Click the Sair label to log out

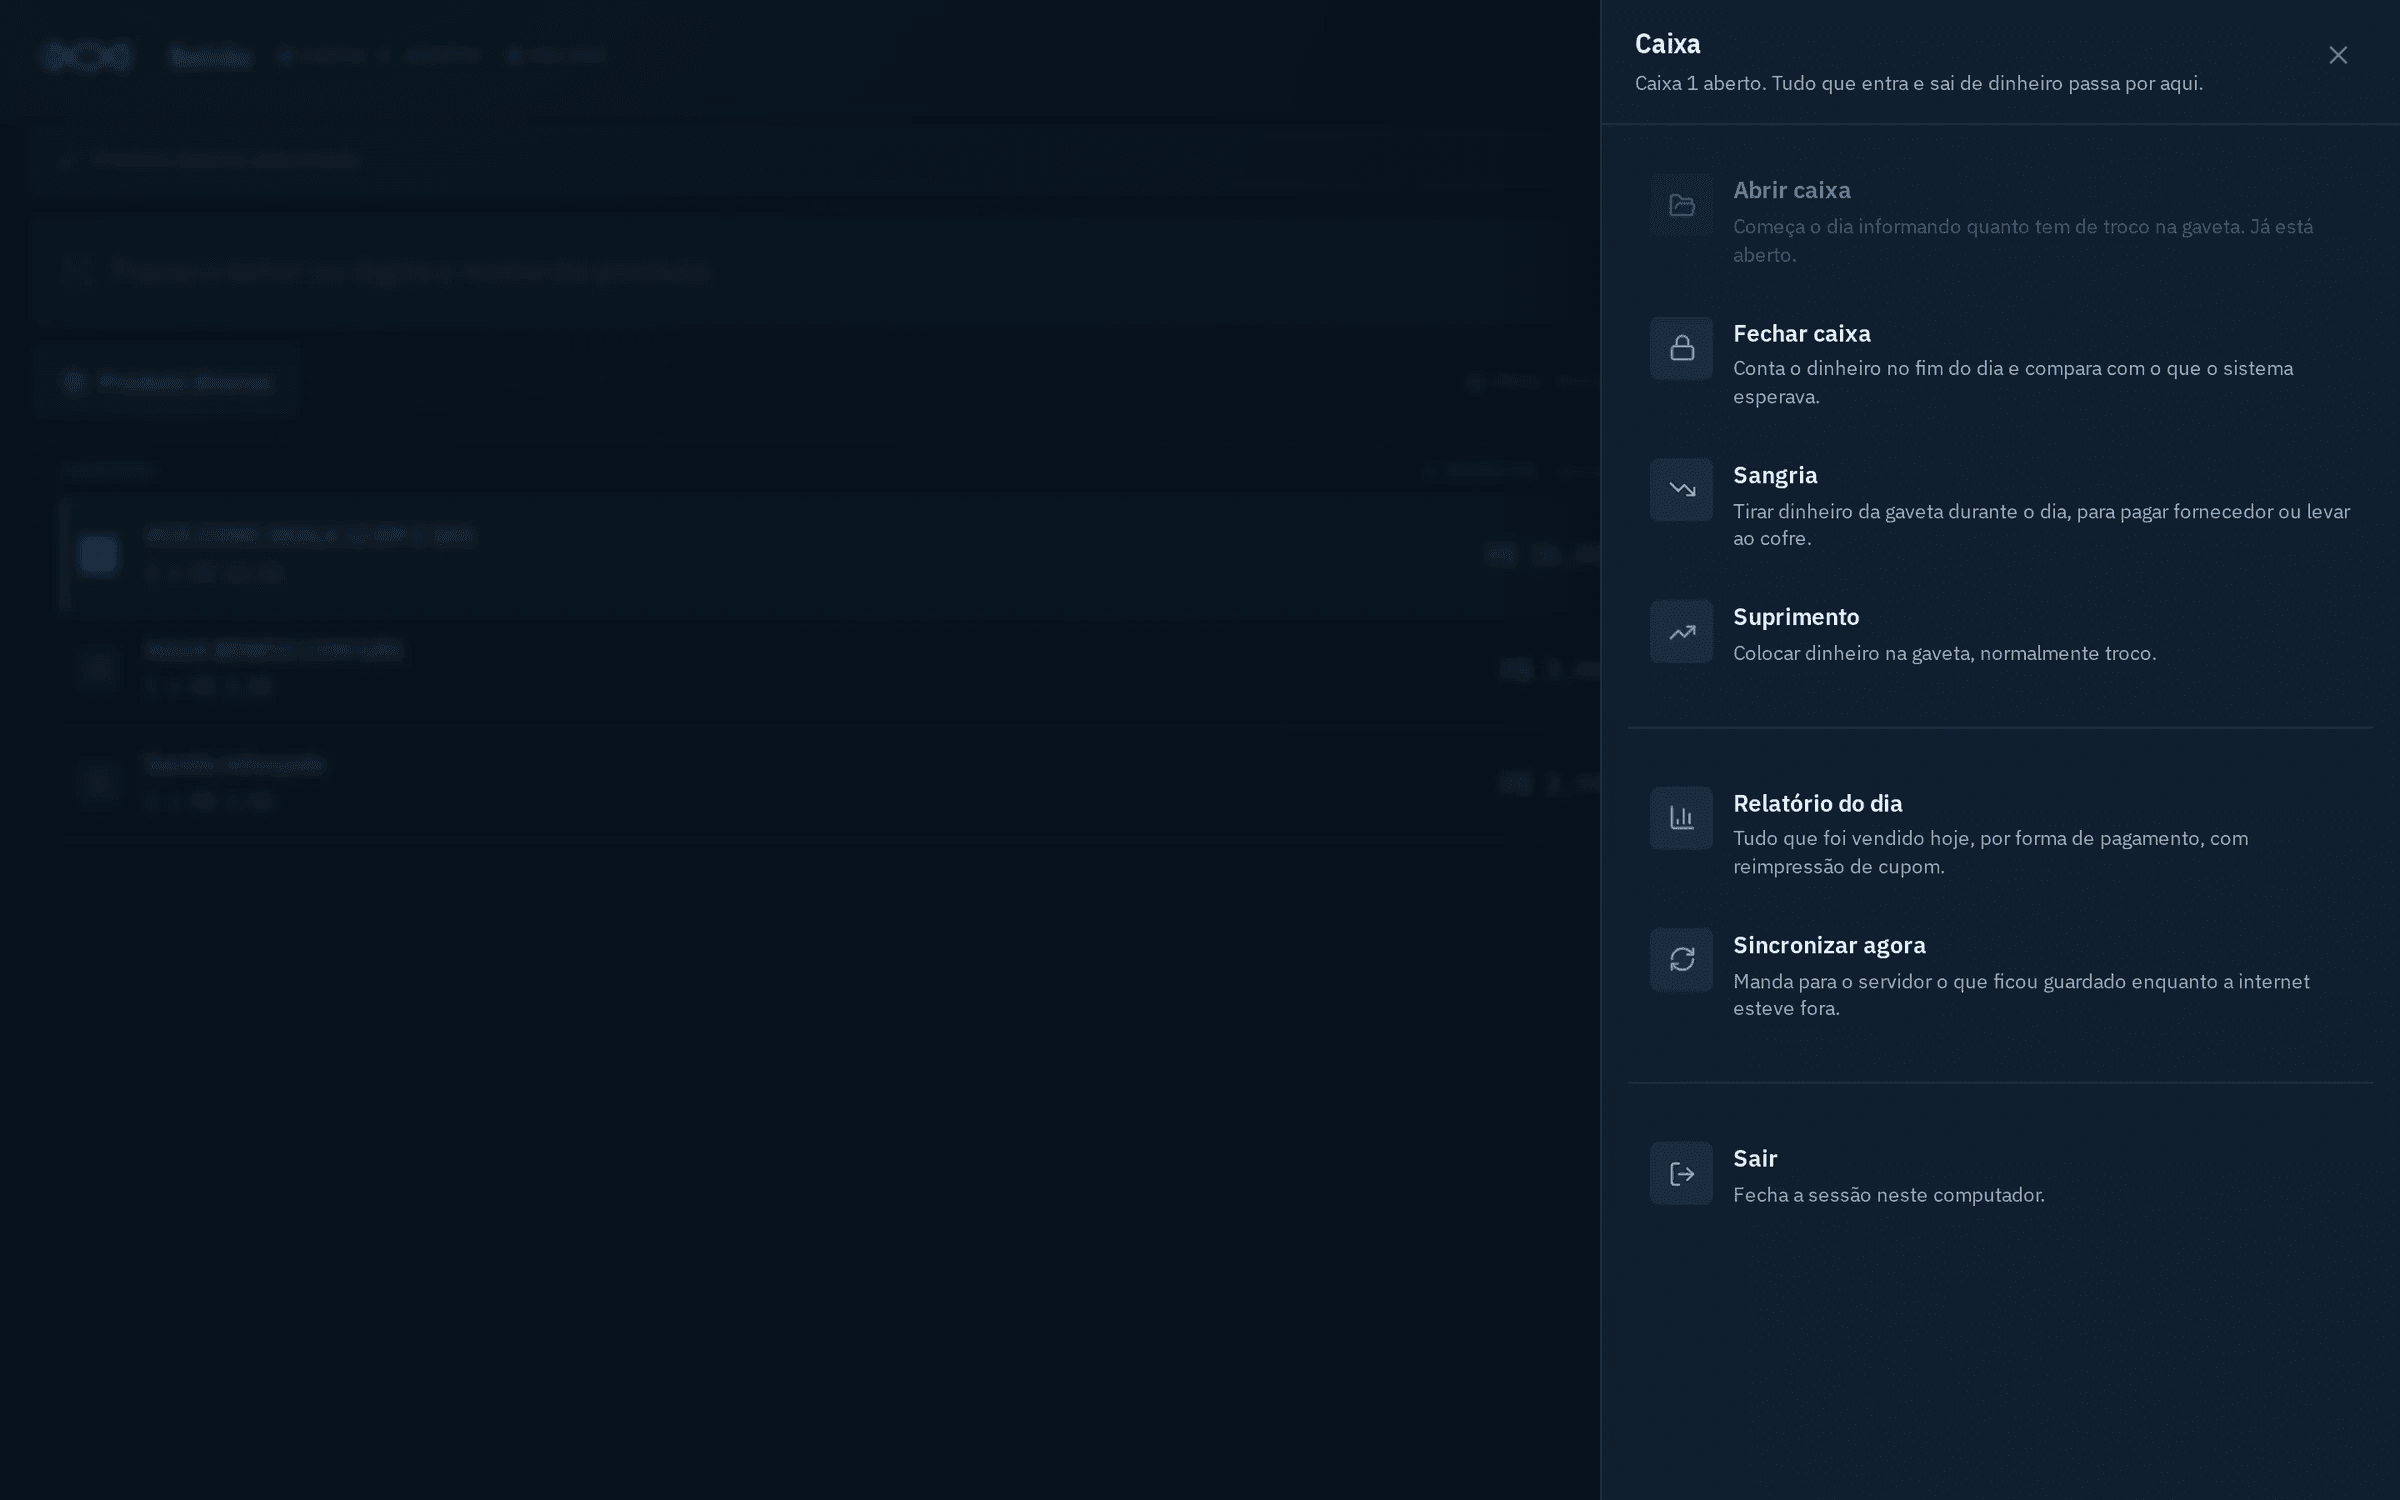click(x=1754, y=1158)
